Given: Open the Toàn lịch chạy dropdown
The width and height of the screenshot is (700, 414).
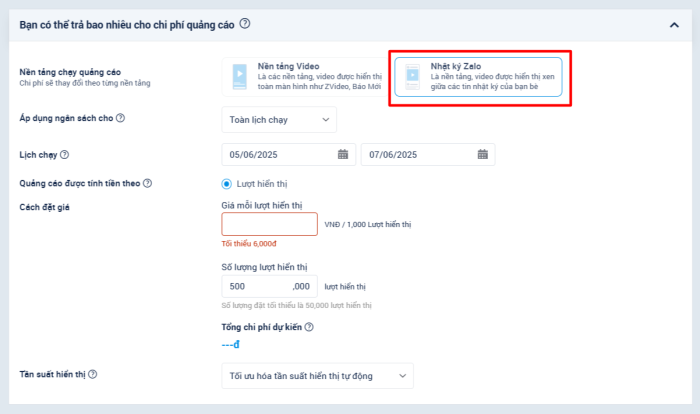Looking at the screenshot, I should tap(279, 120).
